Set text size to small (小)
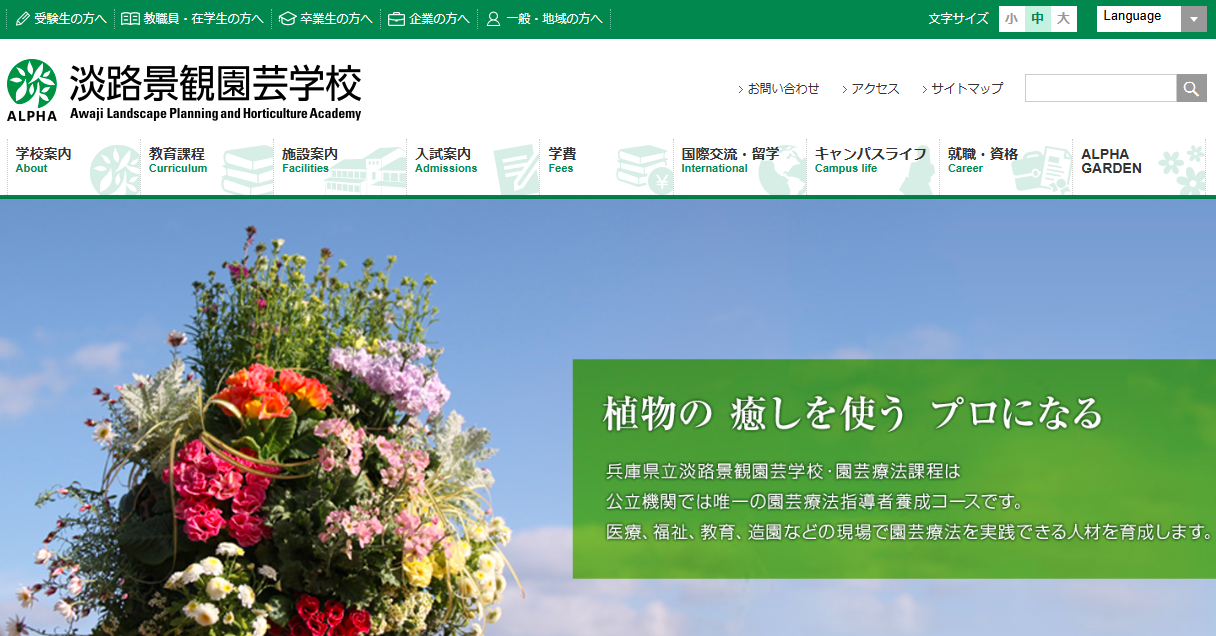The width and height of the screenshot is (1216, 636). tap(1012, 19)
